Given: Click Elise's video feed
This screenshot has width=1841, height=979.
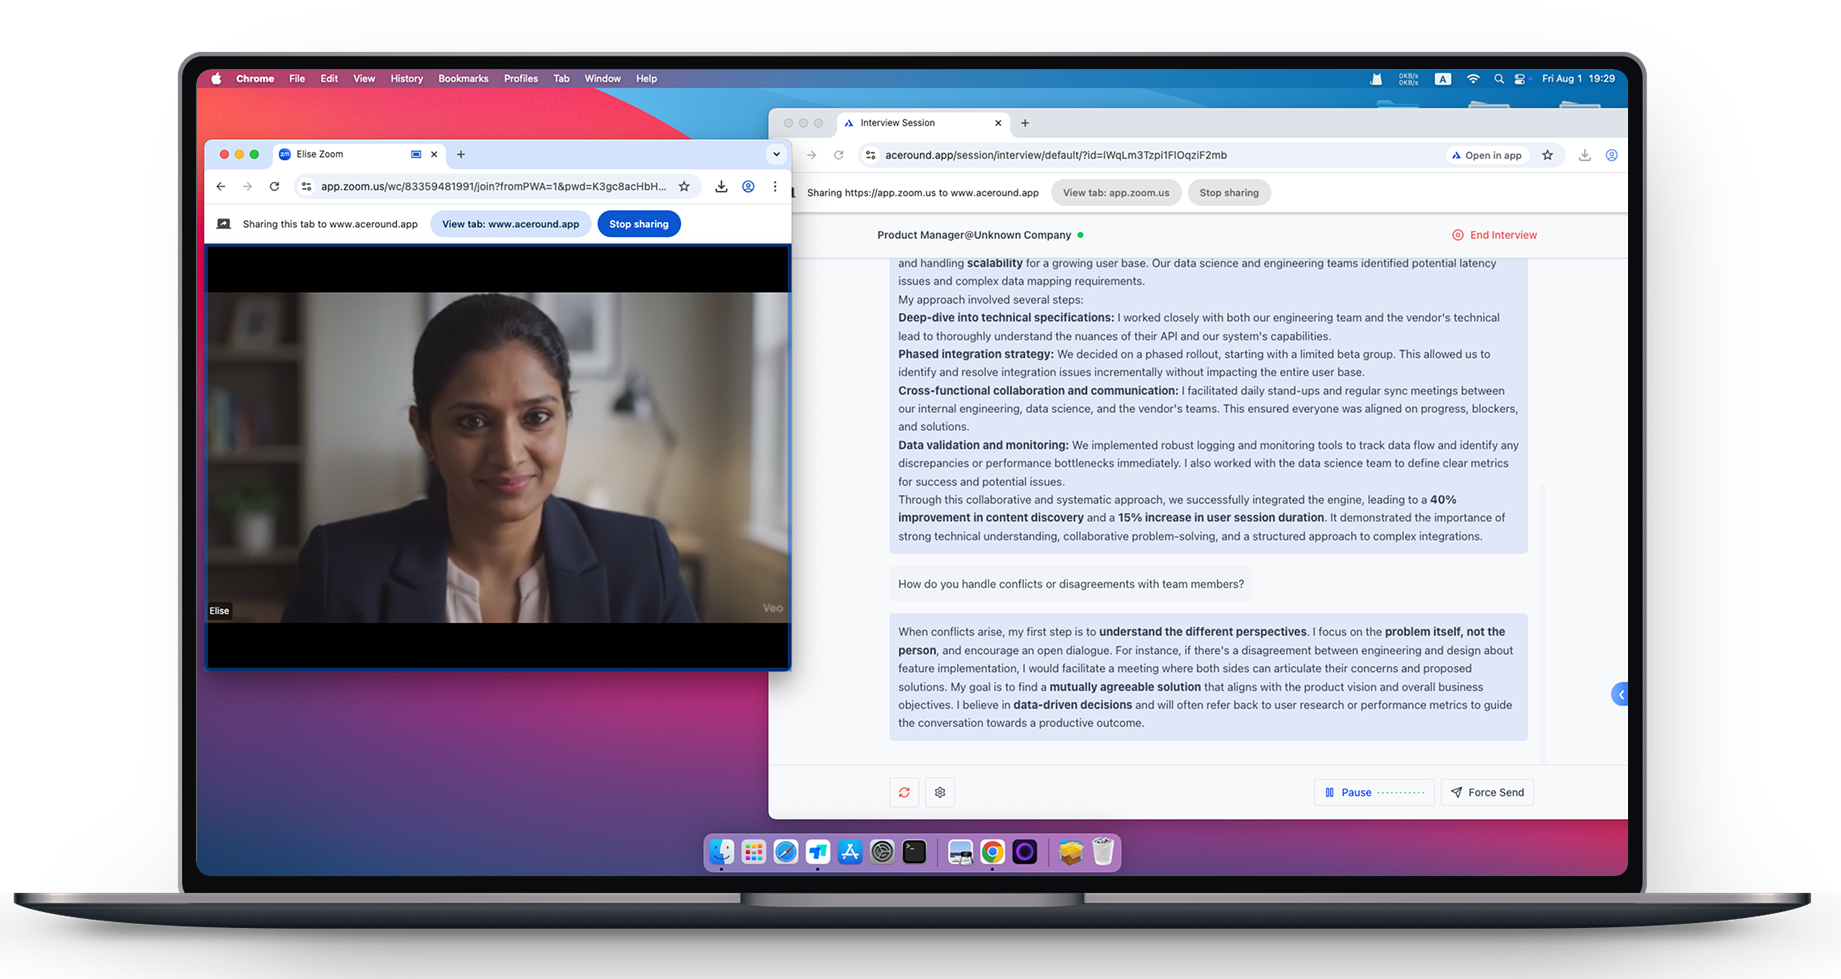Looking at the screenshot, I should coord(497,457).
